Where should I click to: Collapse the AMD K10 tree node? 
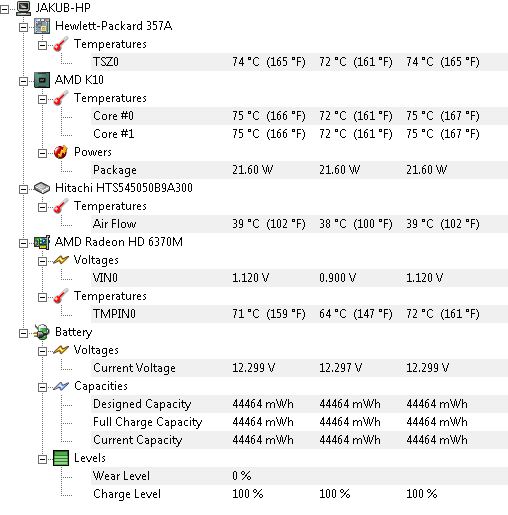tap(23, 81)
